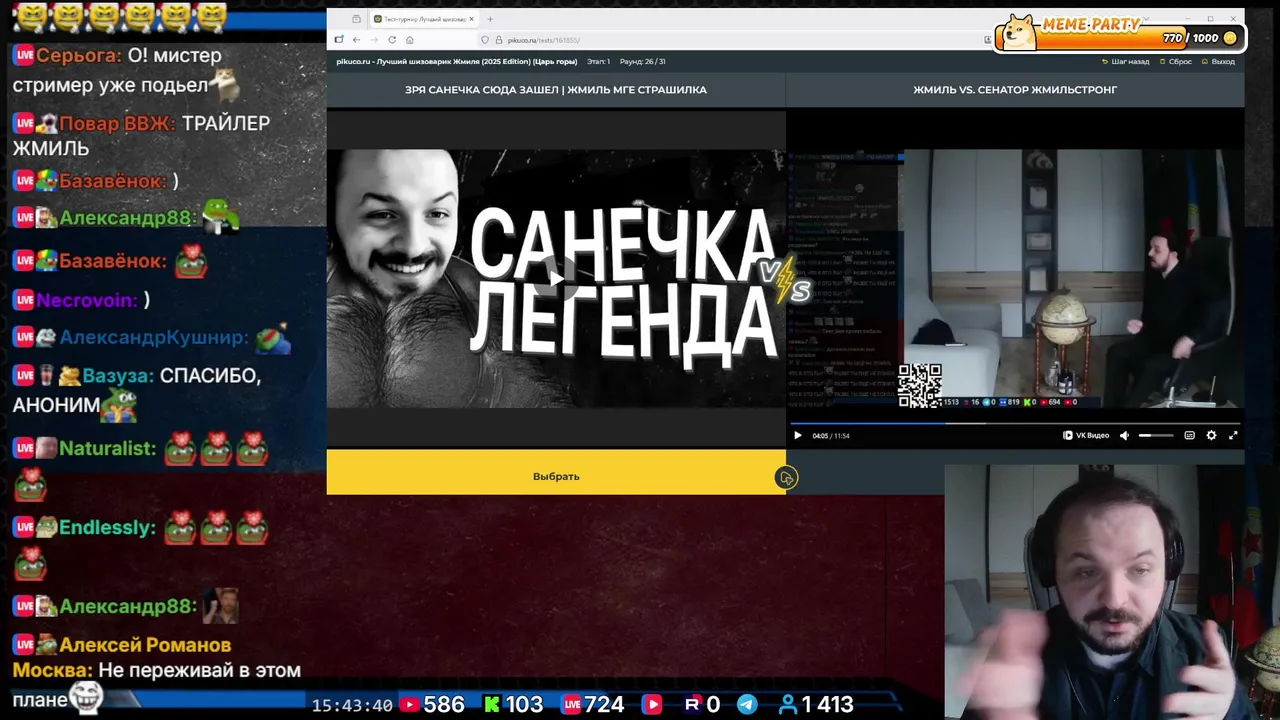Click the 'Этап: 1' label
Viewport: 1280px width, 720px height.
598,61
